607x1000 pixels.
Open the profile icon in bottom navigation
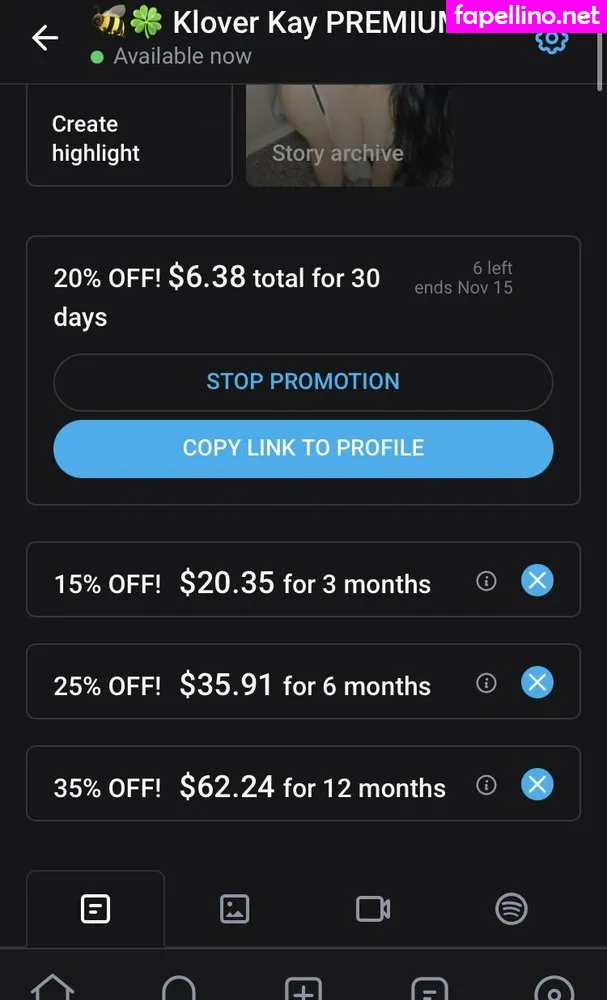[x=554, y=988]
